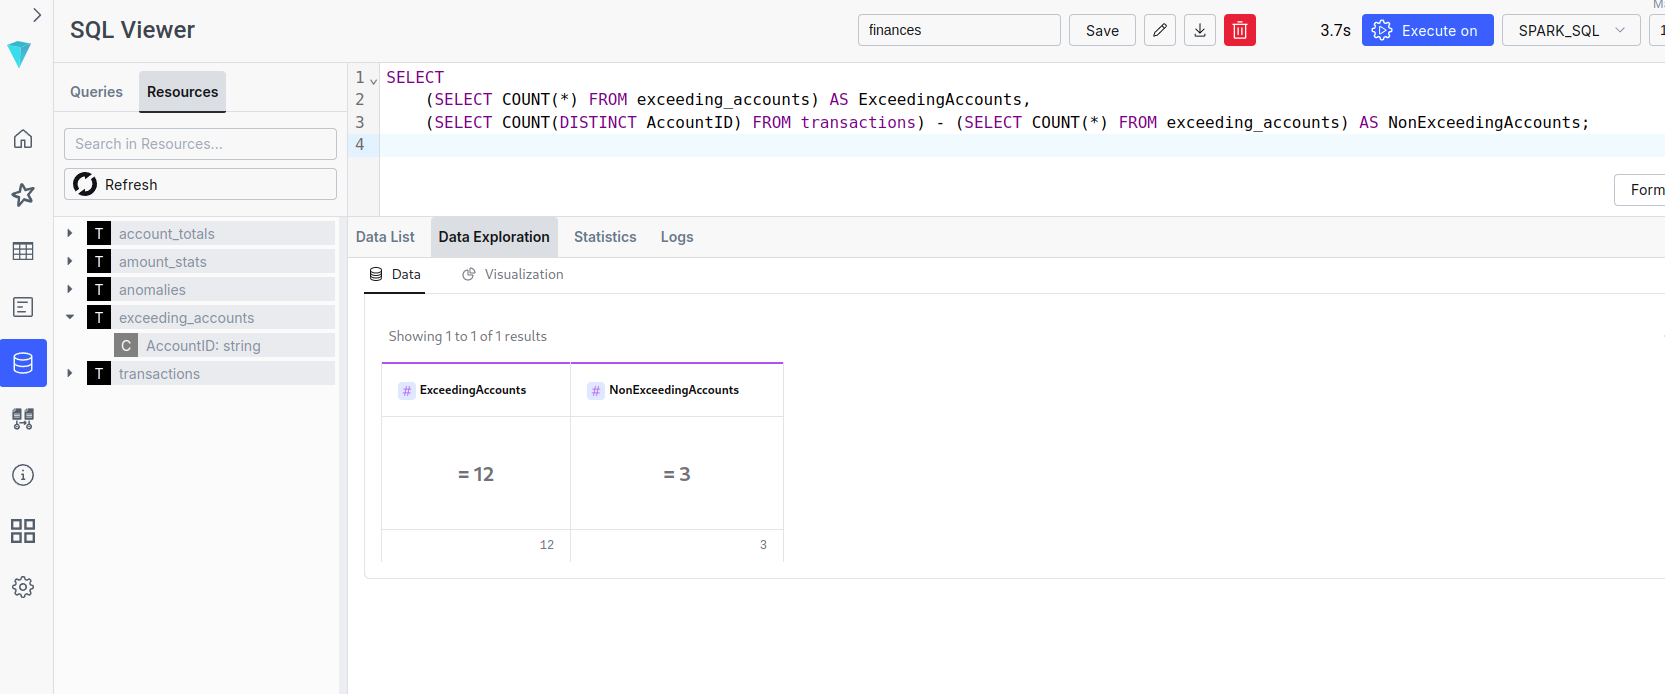Open the info circle icon in sidebar
The image size is (1665, 694).
click(x=23, y=475)
